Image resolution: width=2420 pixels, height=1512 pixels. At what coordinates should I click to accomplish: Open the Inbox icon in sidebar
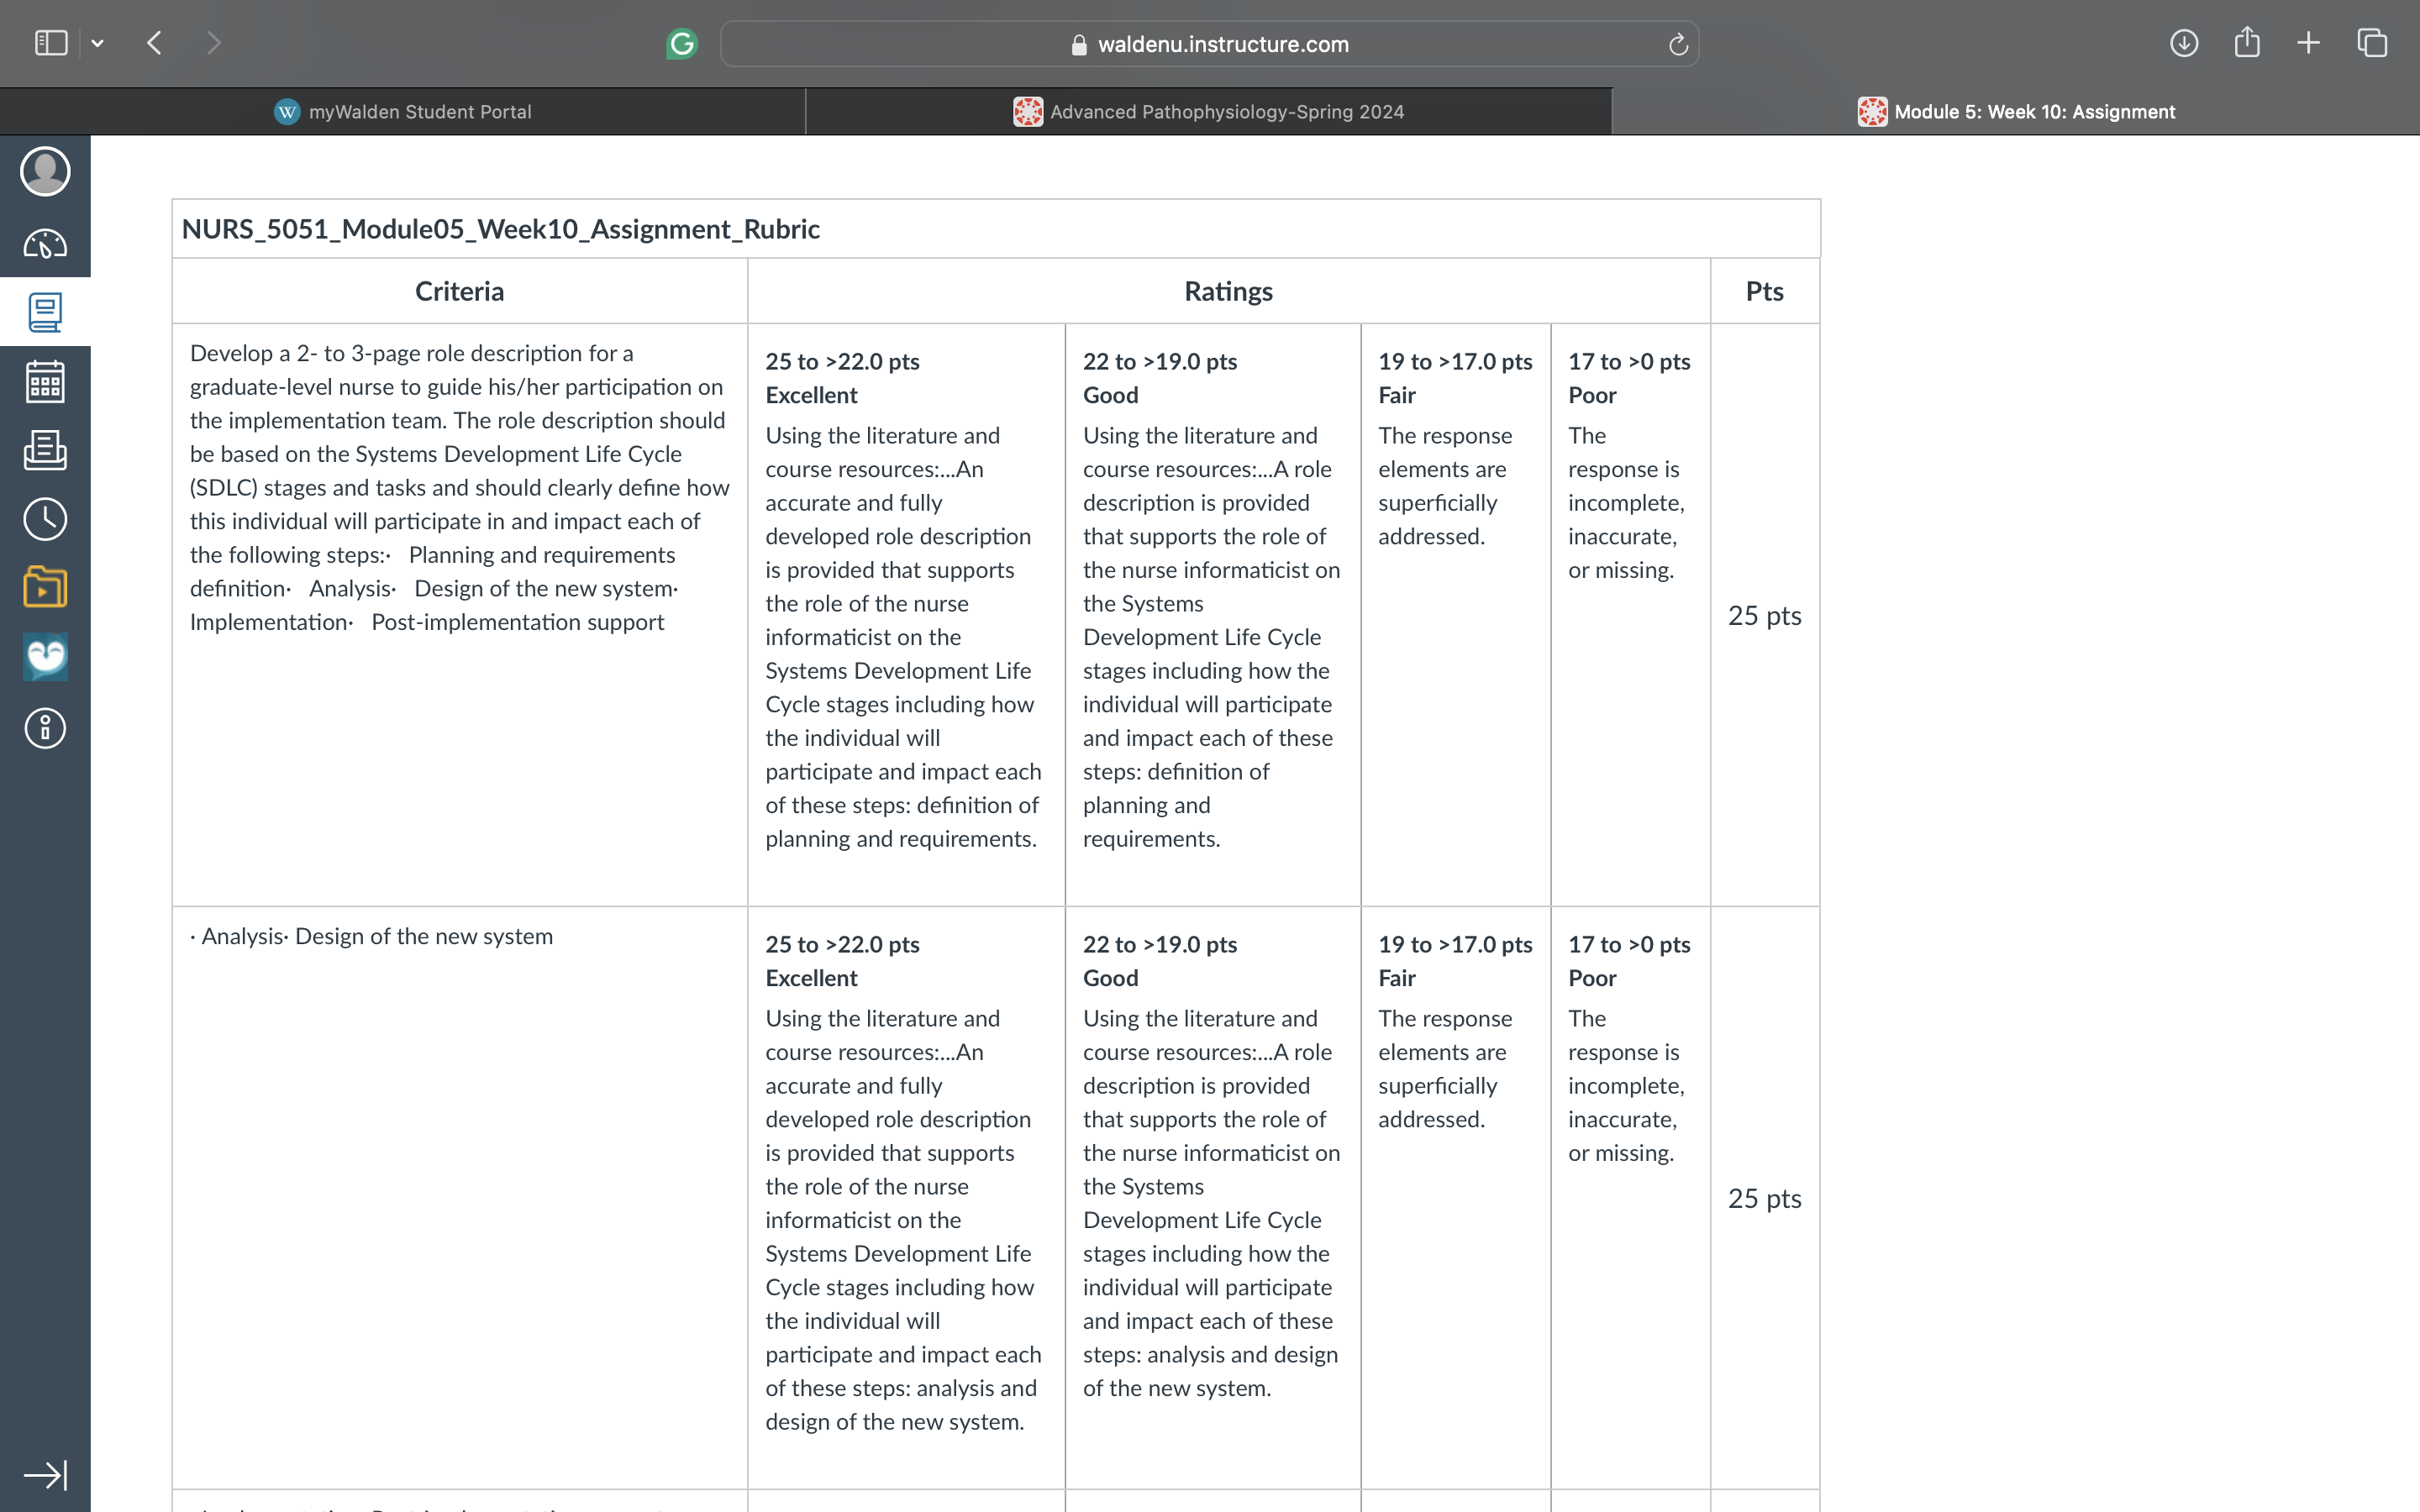45,450
